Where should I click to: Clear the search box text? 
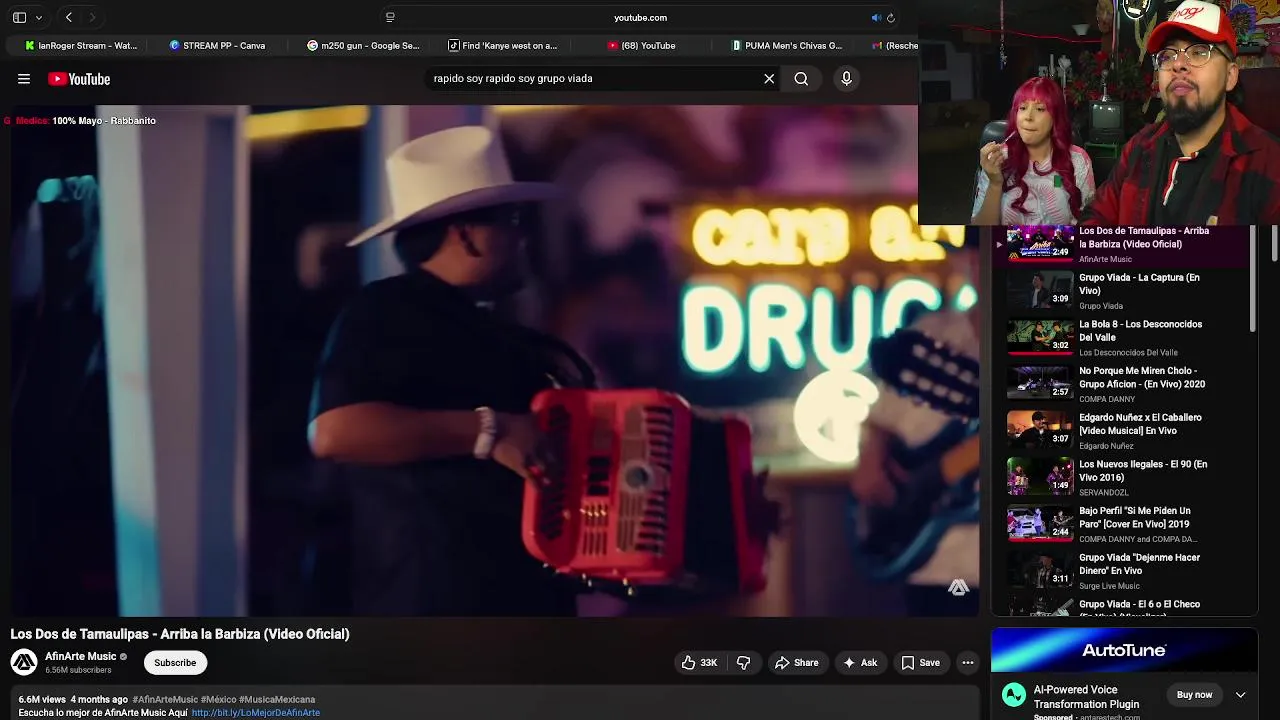[769, 78]
